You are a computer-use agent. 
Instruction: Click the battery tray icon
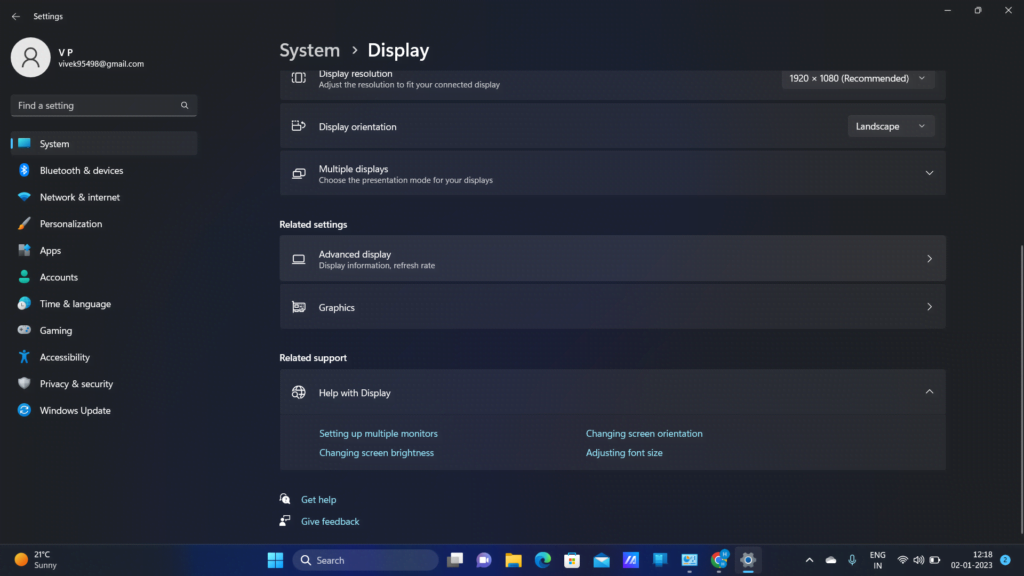(935, 560)
